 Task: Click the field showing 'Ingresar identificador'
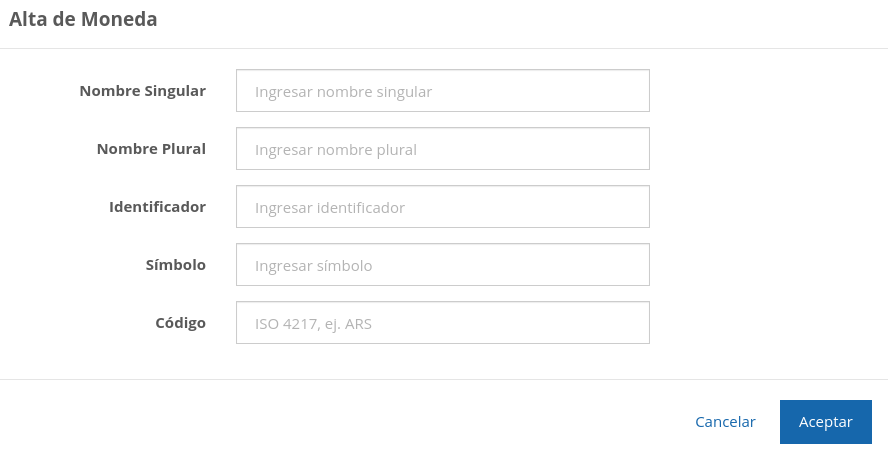coord(442,207)
